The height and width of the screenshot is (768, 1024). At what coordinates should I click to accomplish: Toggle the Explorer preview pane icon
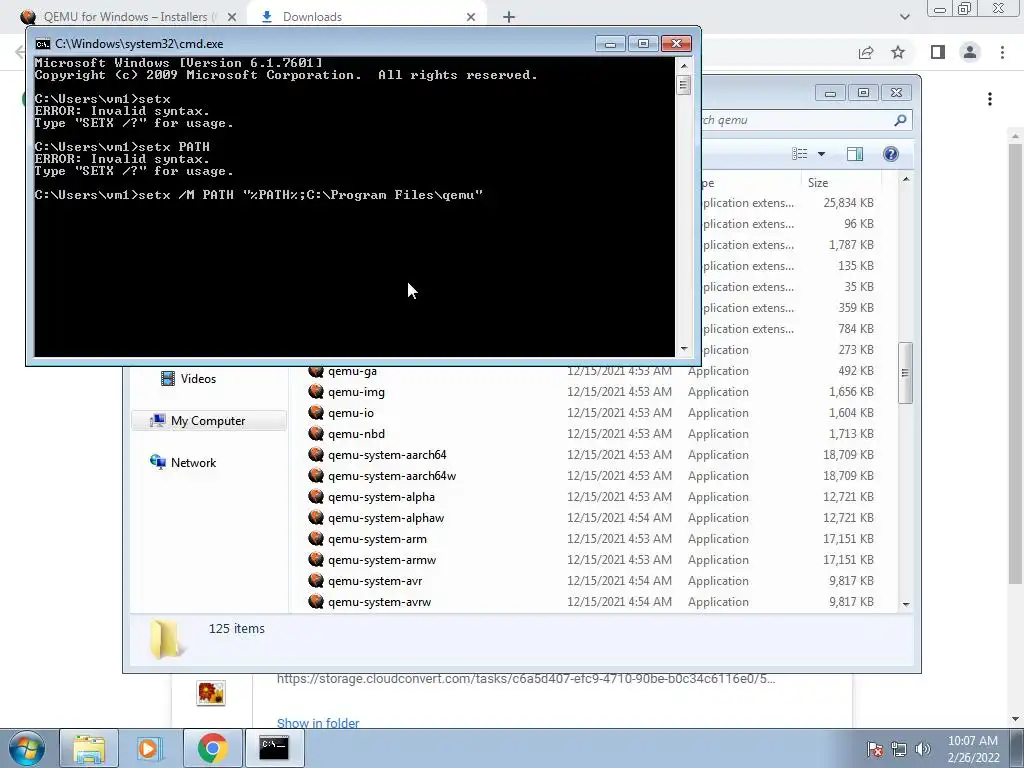(x=855, y=154)
